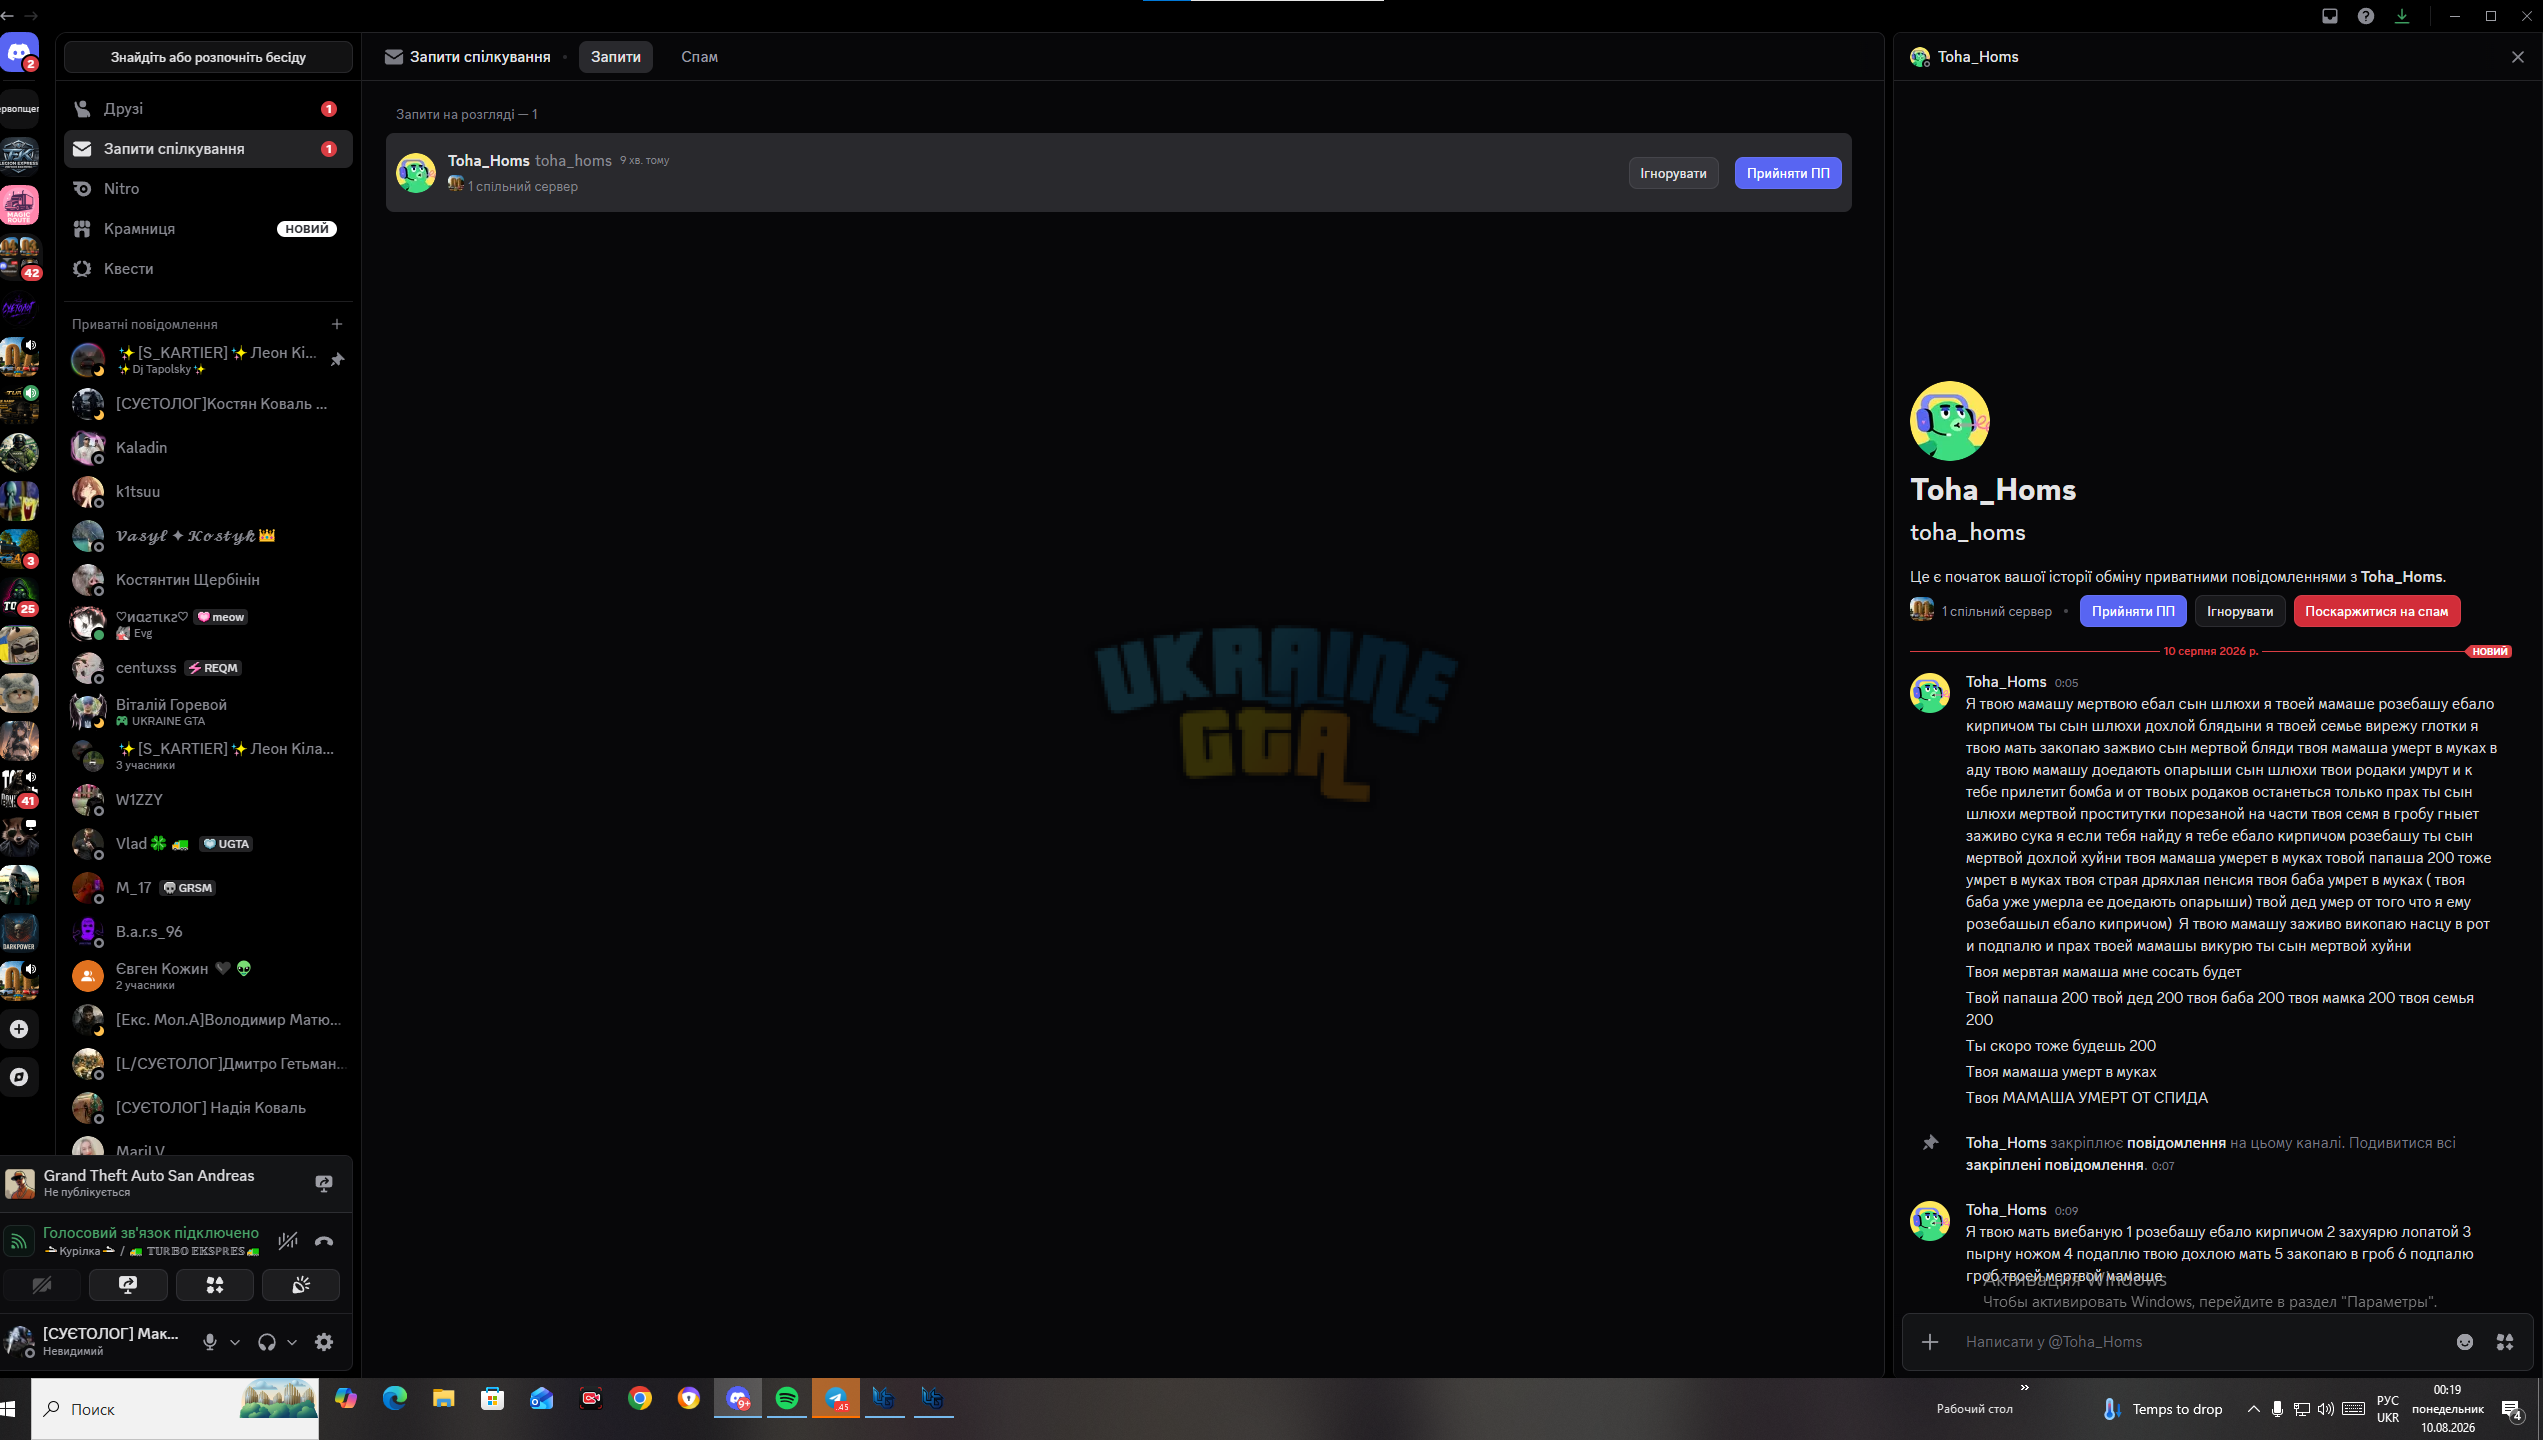
Task: Start an activity in voice panel
Action: pos(215,1285)
